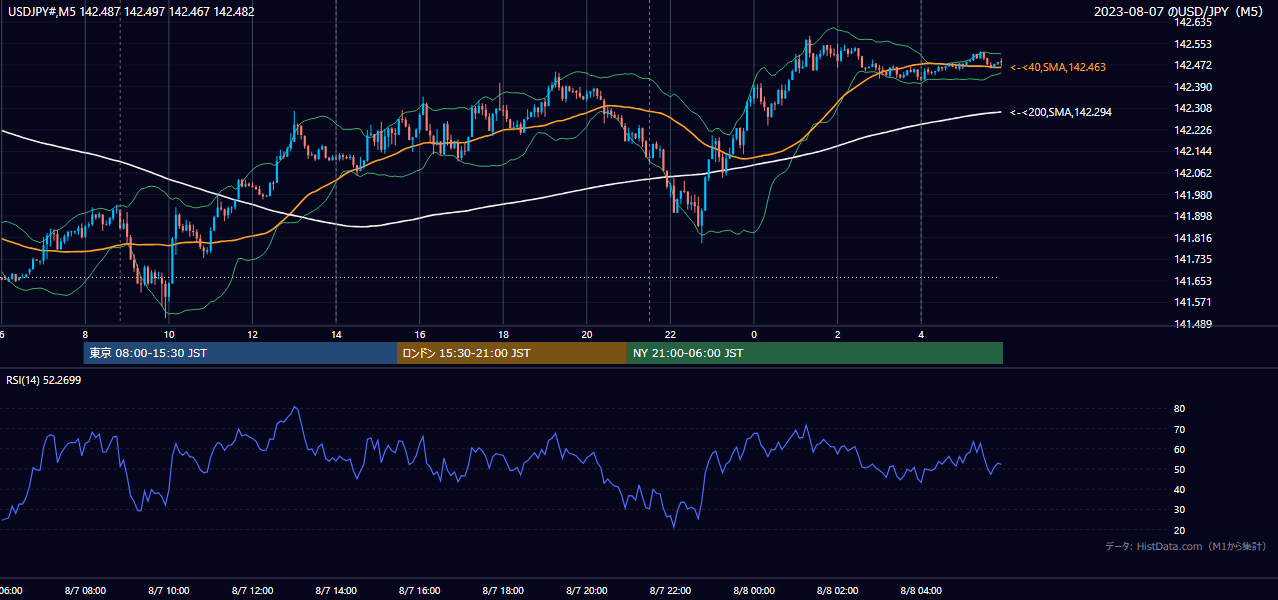Click the 8/7 12:00 time axis label
The image size is (1278, 600).
click(x=253, y=591)
